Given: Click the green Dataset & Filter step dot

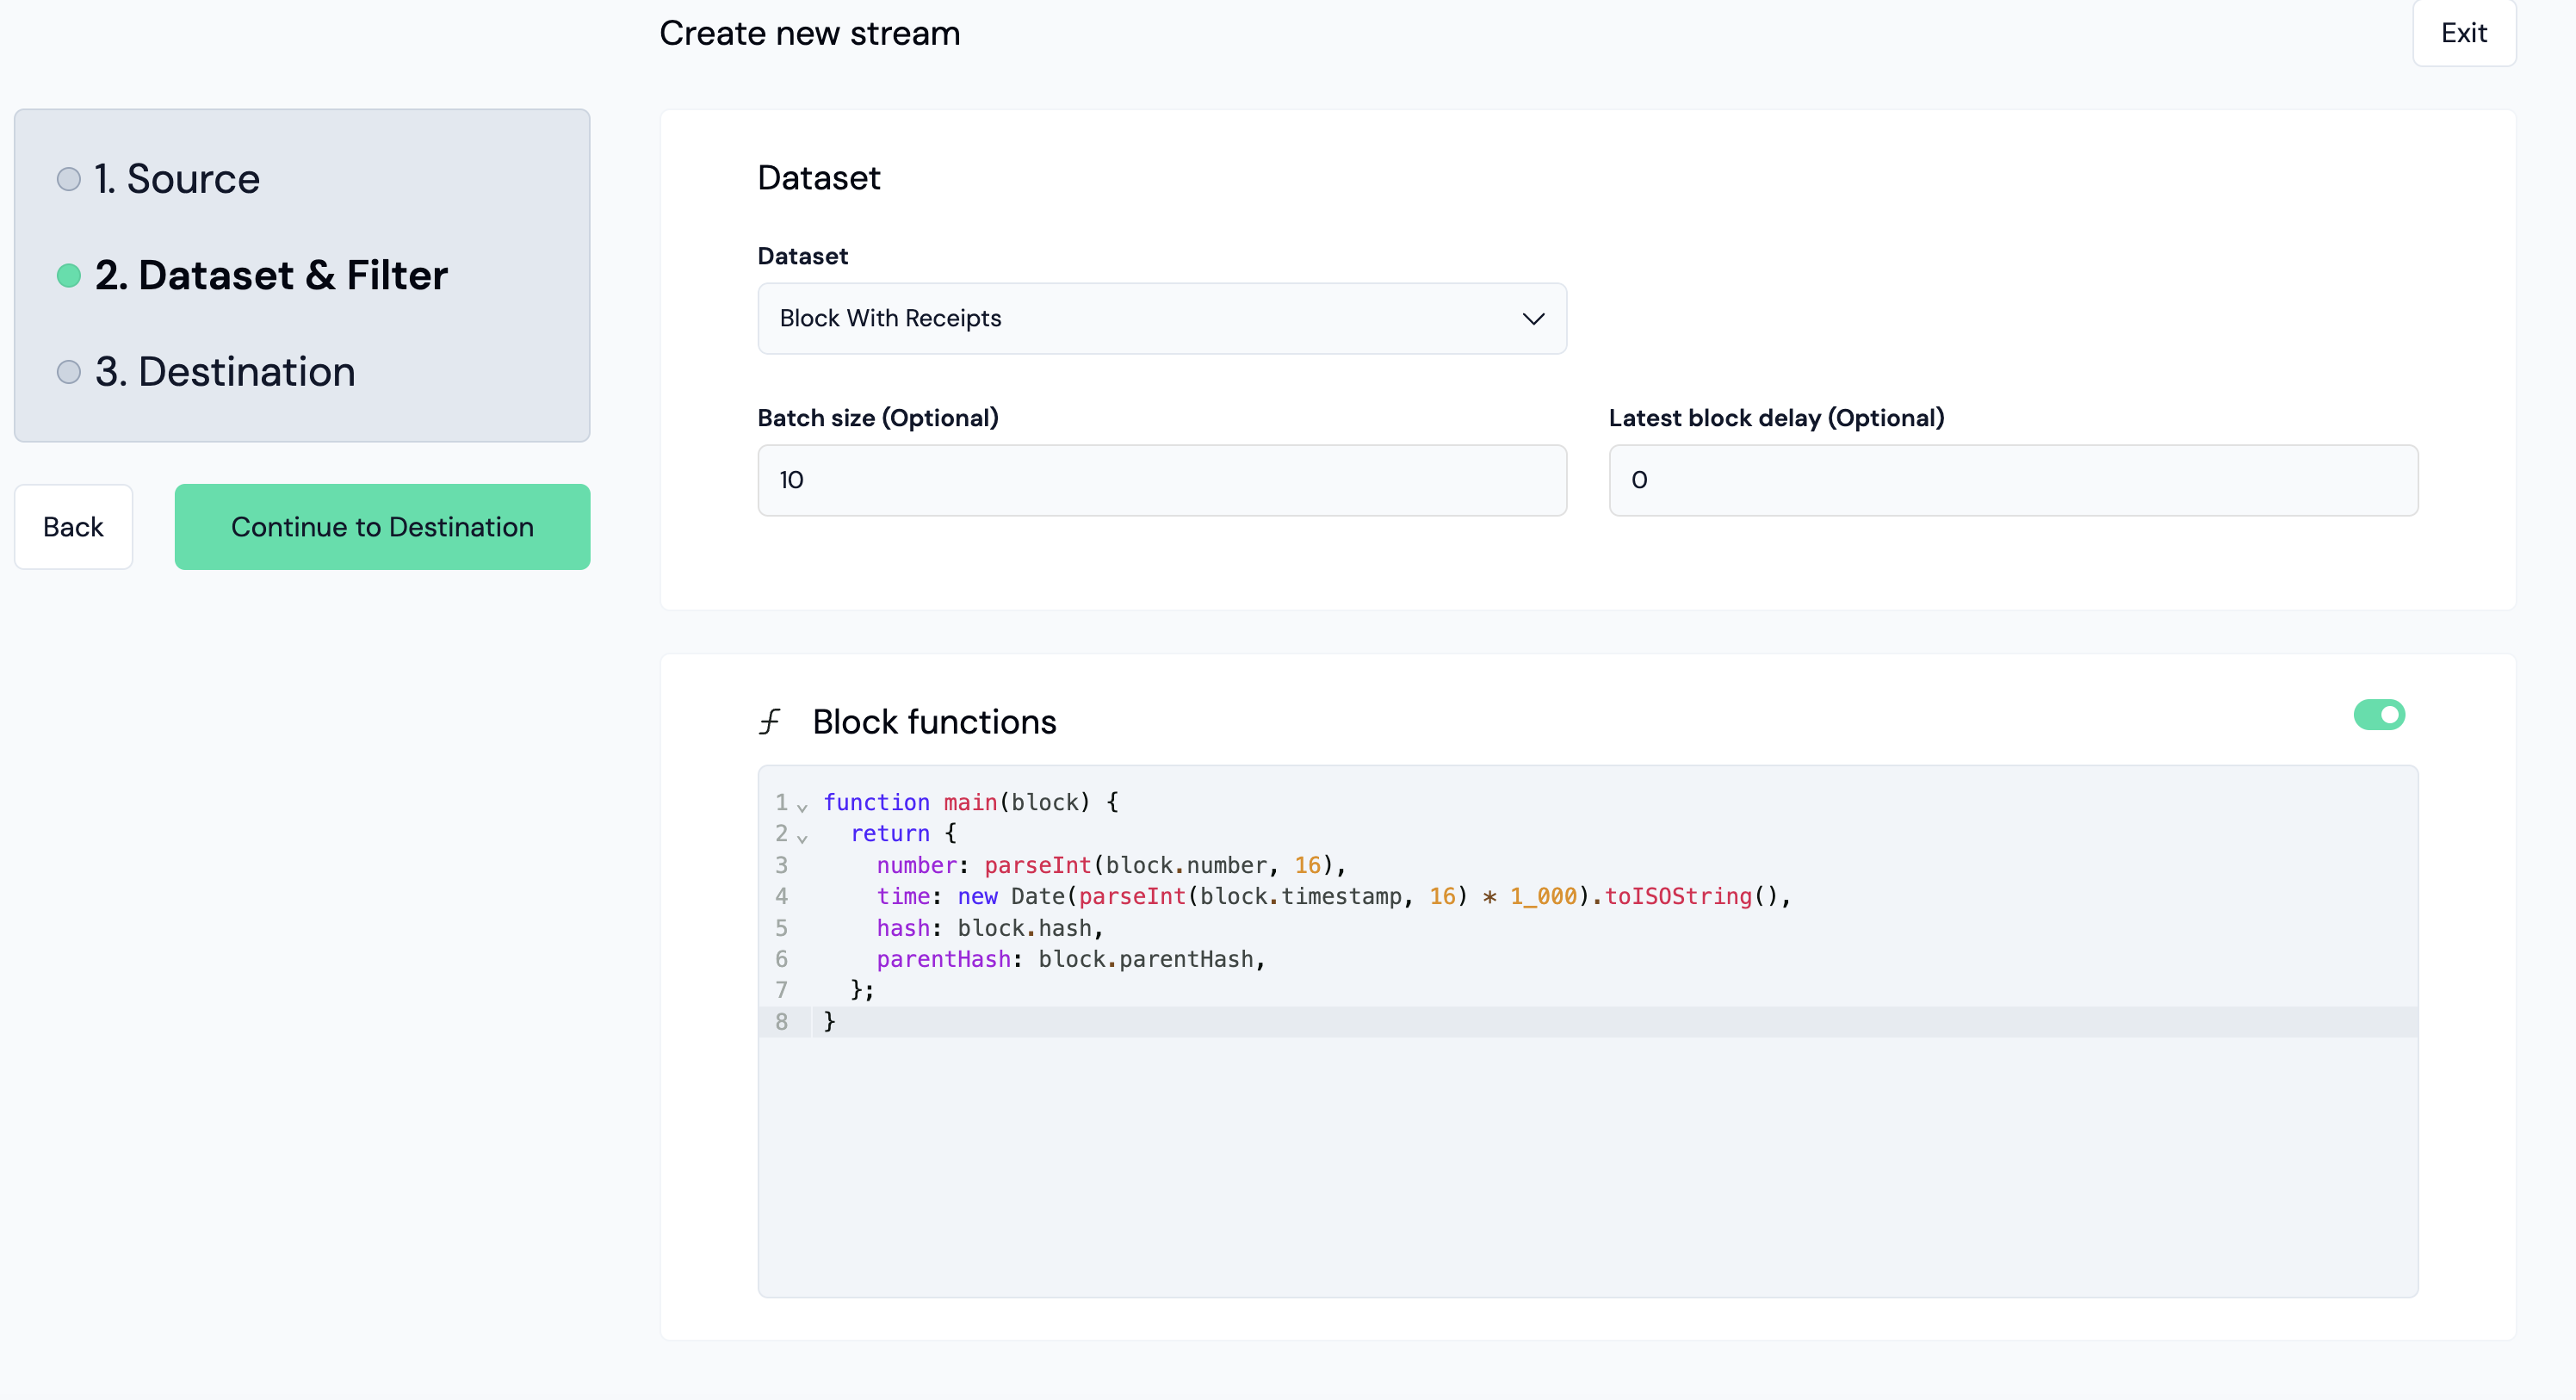Looking at the screenshot, I should click(68, 275).
